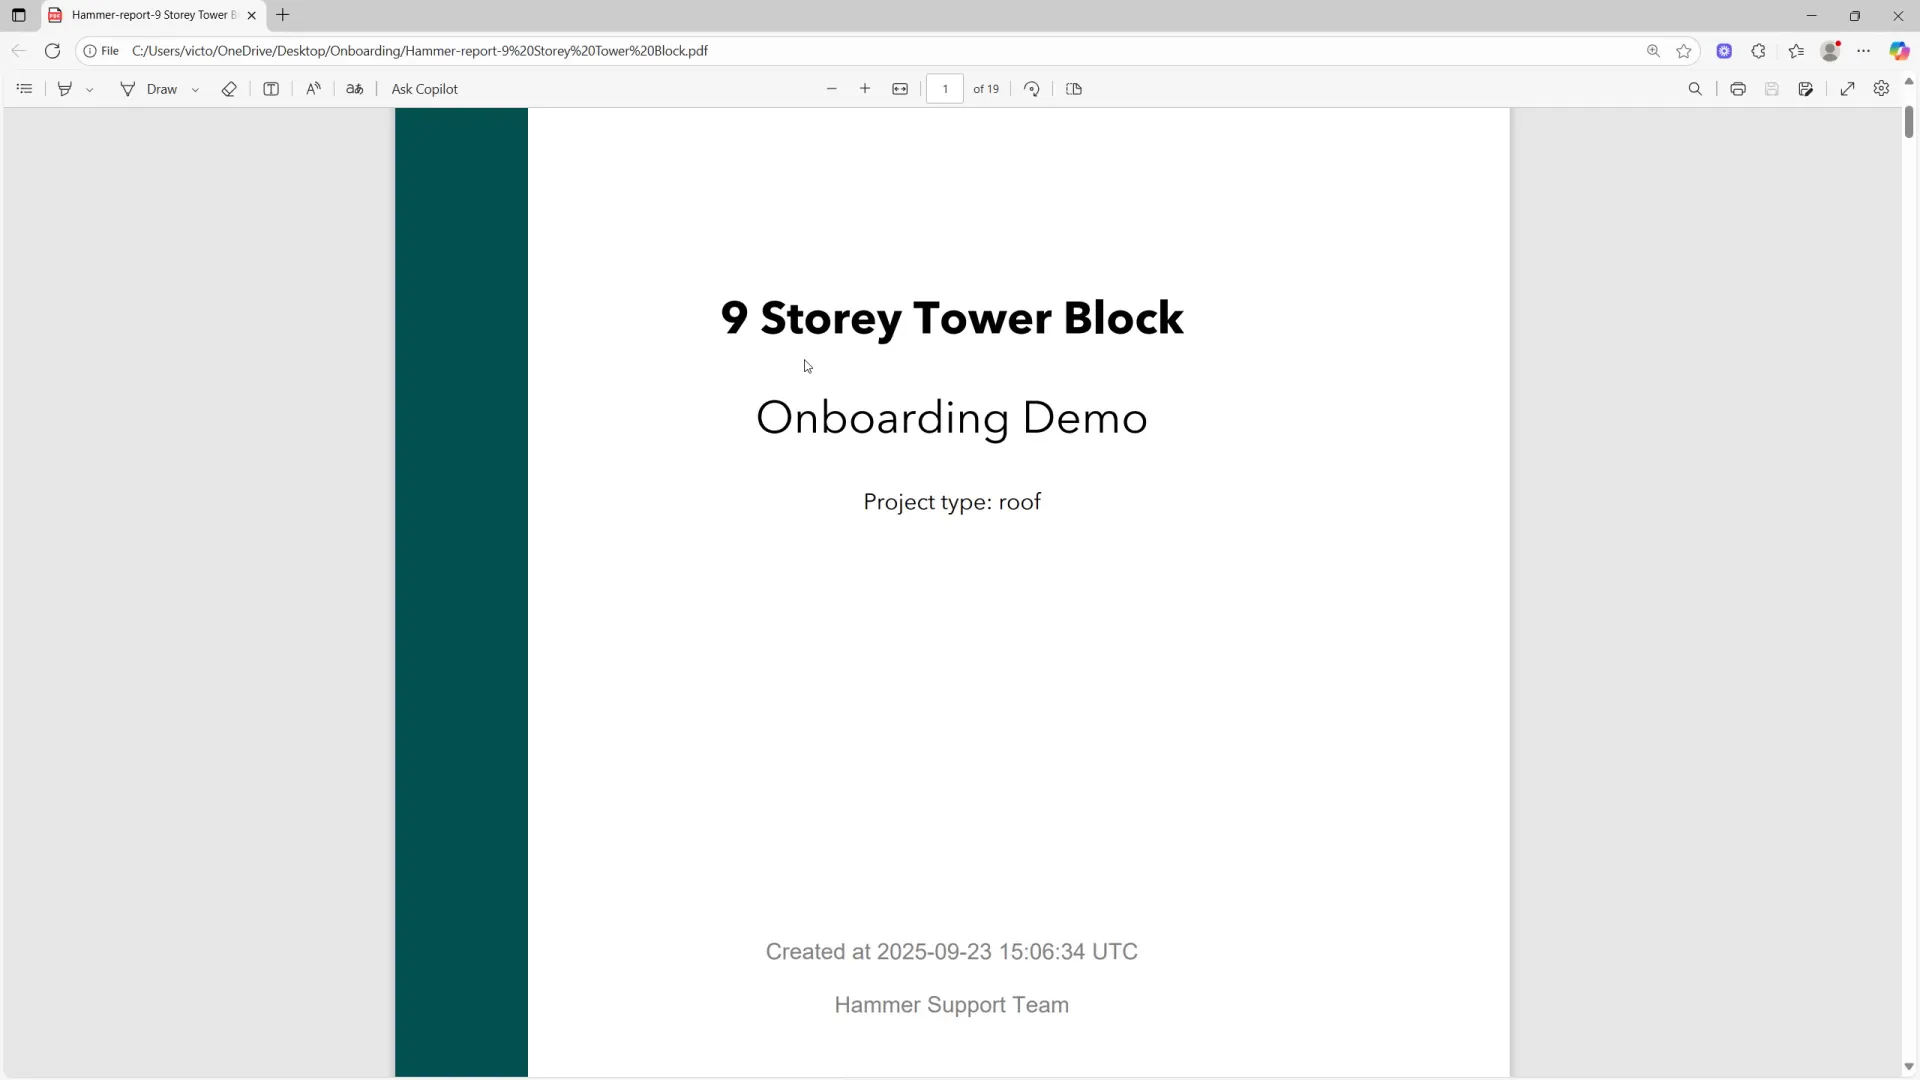Zoom out with the minus button

click(831, 89)
